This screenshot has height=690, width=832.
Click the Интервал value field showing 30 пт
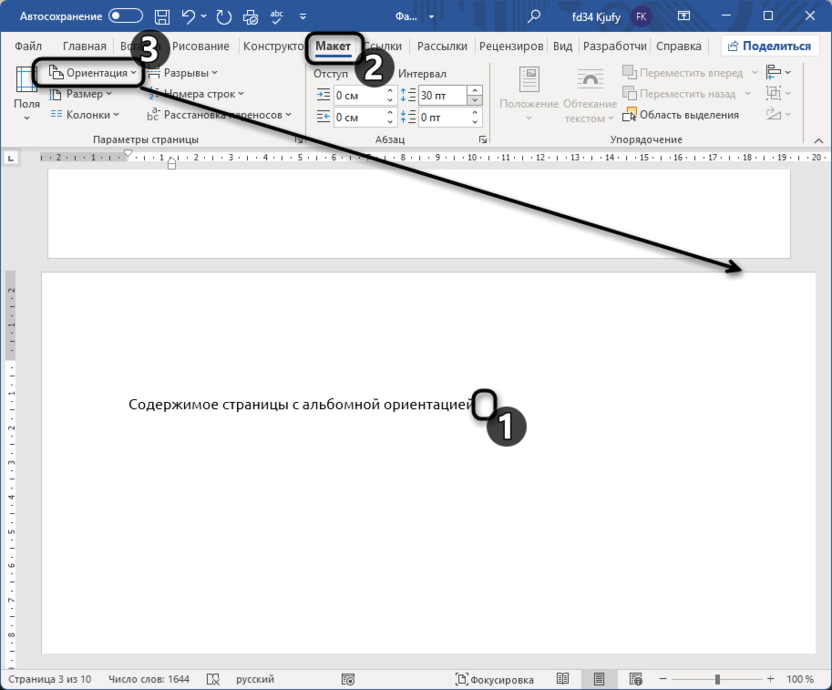pyautogui.click(x=444, y=94)
